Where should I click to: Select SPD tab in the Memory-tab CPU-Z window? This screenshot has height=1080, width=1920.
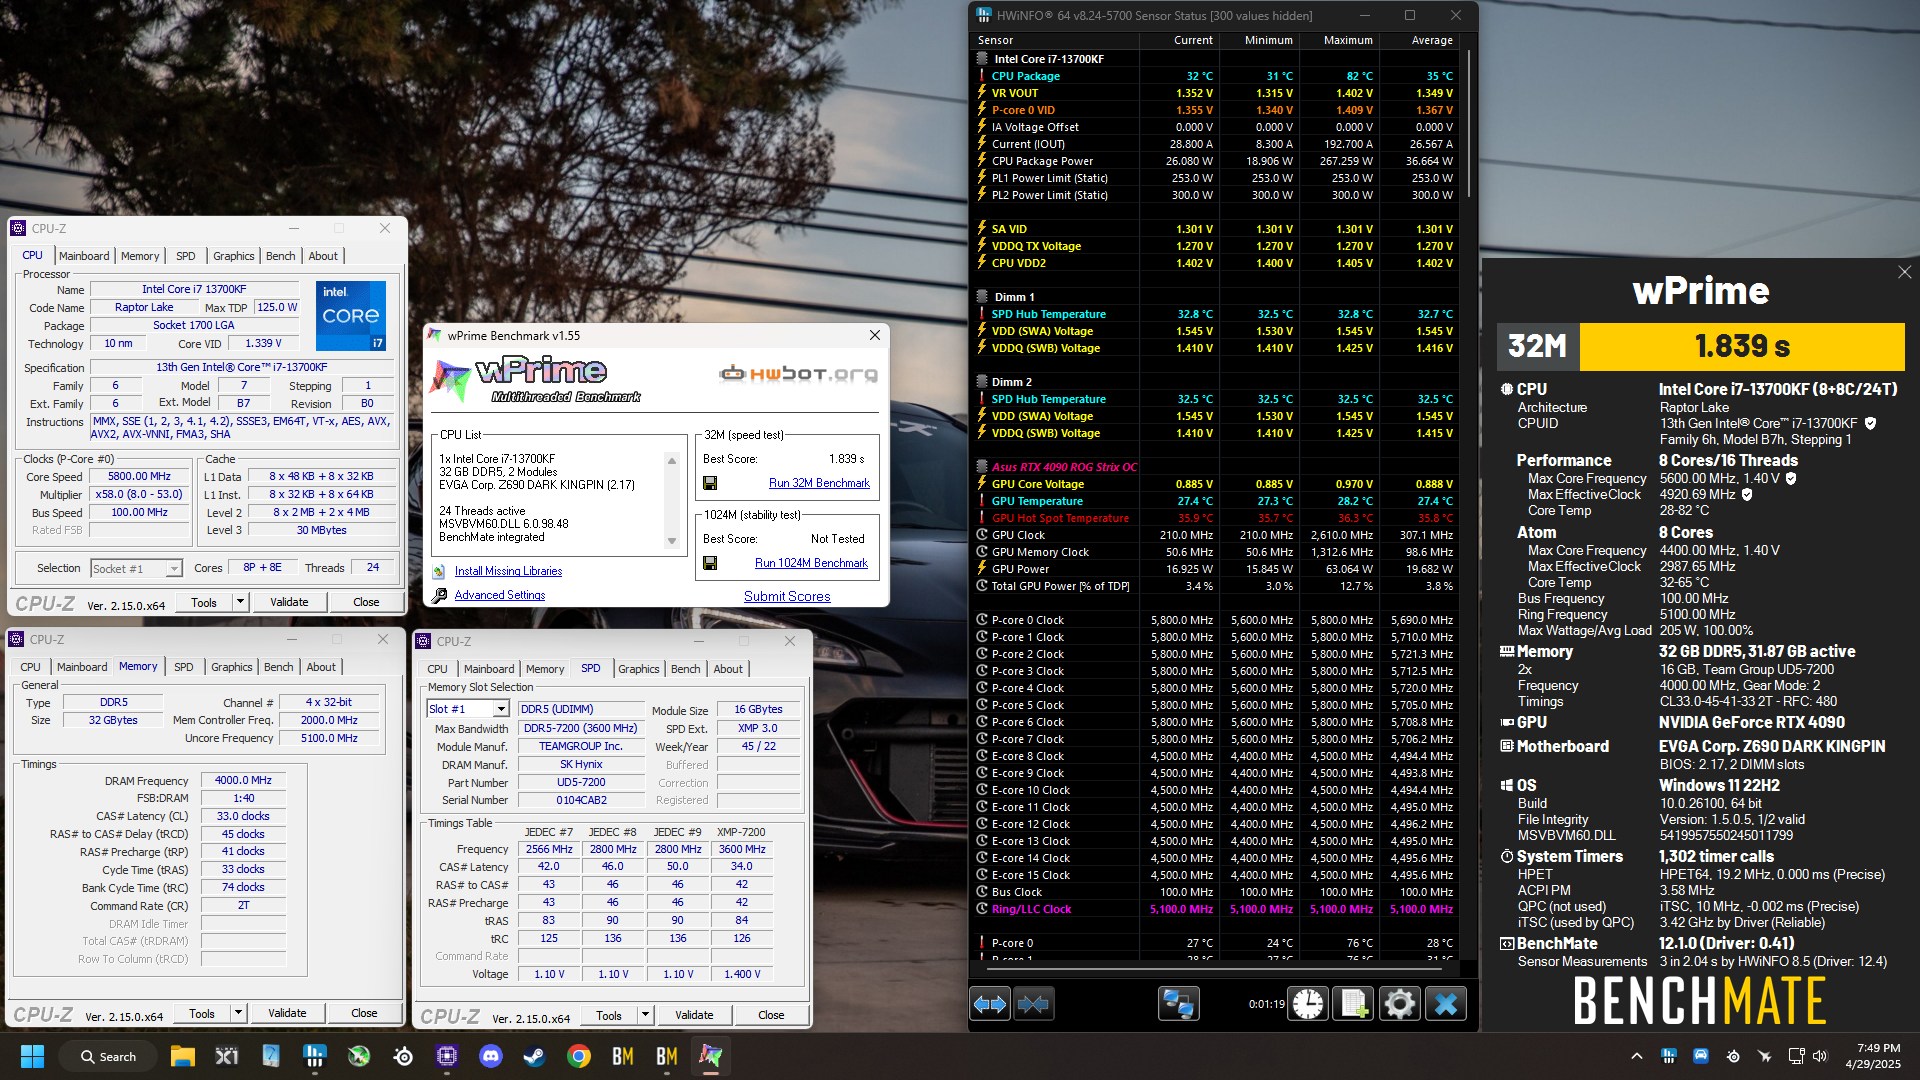pyautogui.click(x=184, y=667)
